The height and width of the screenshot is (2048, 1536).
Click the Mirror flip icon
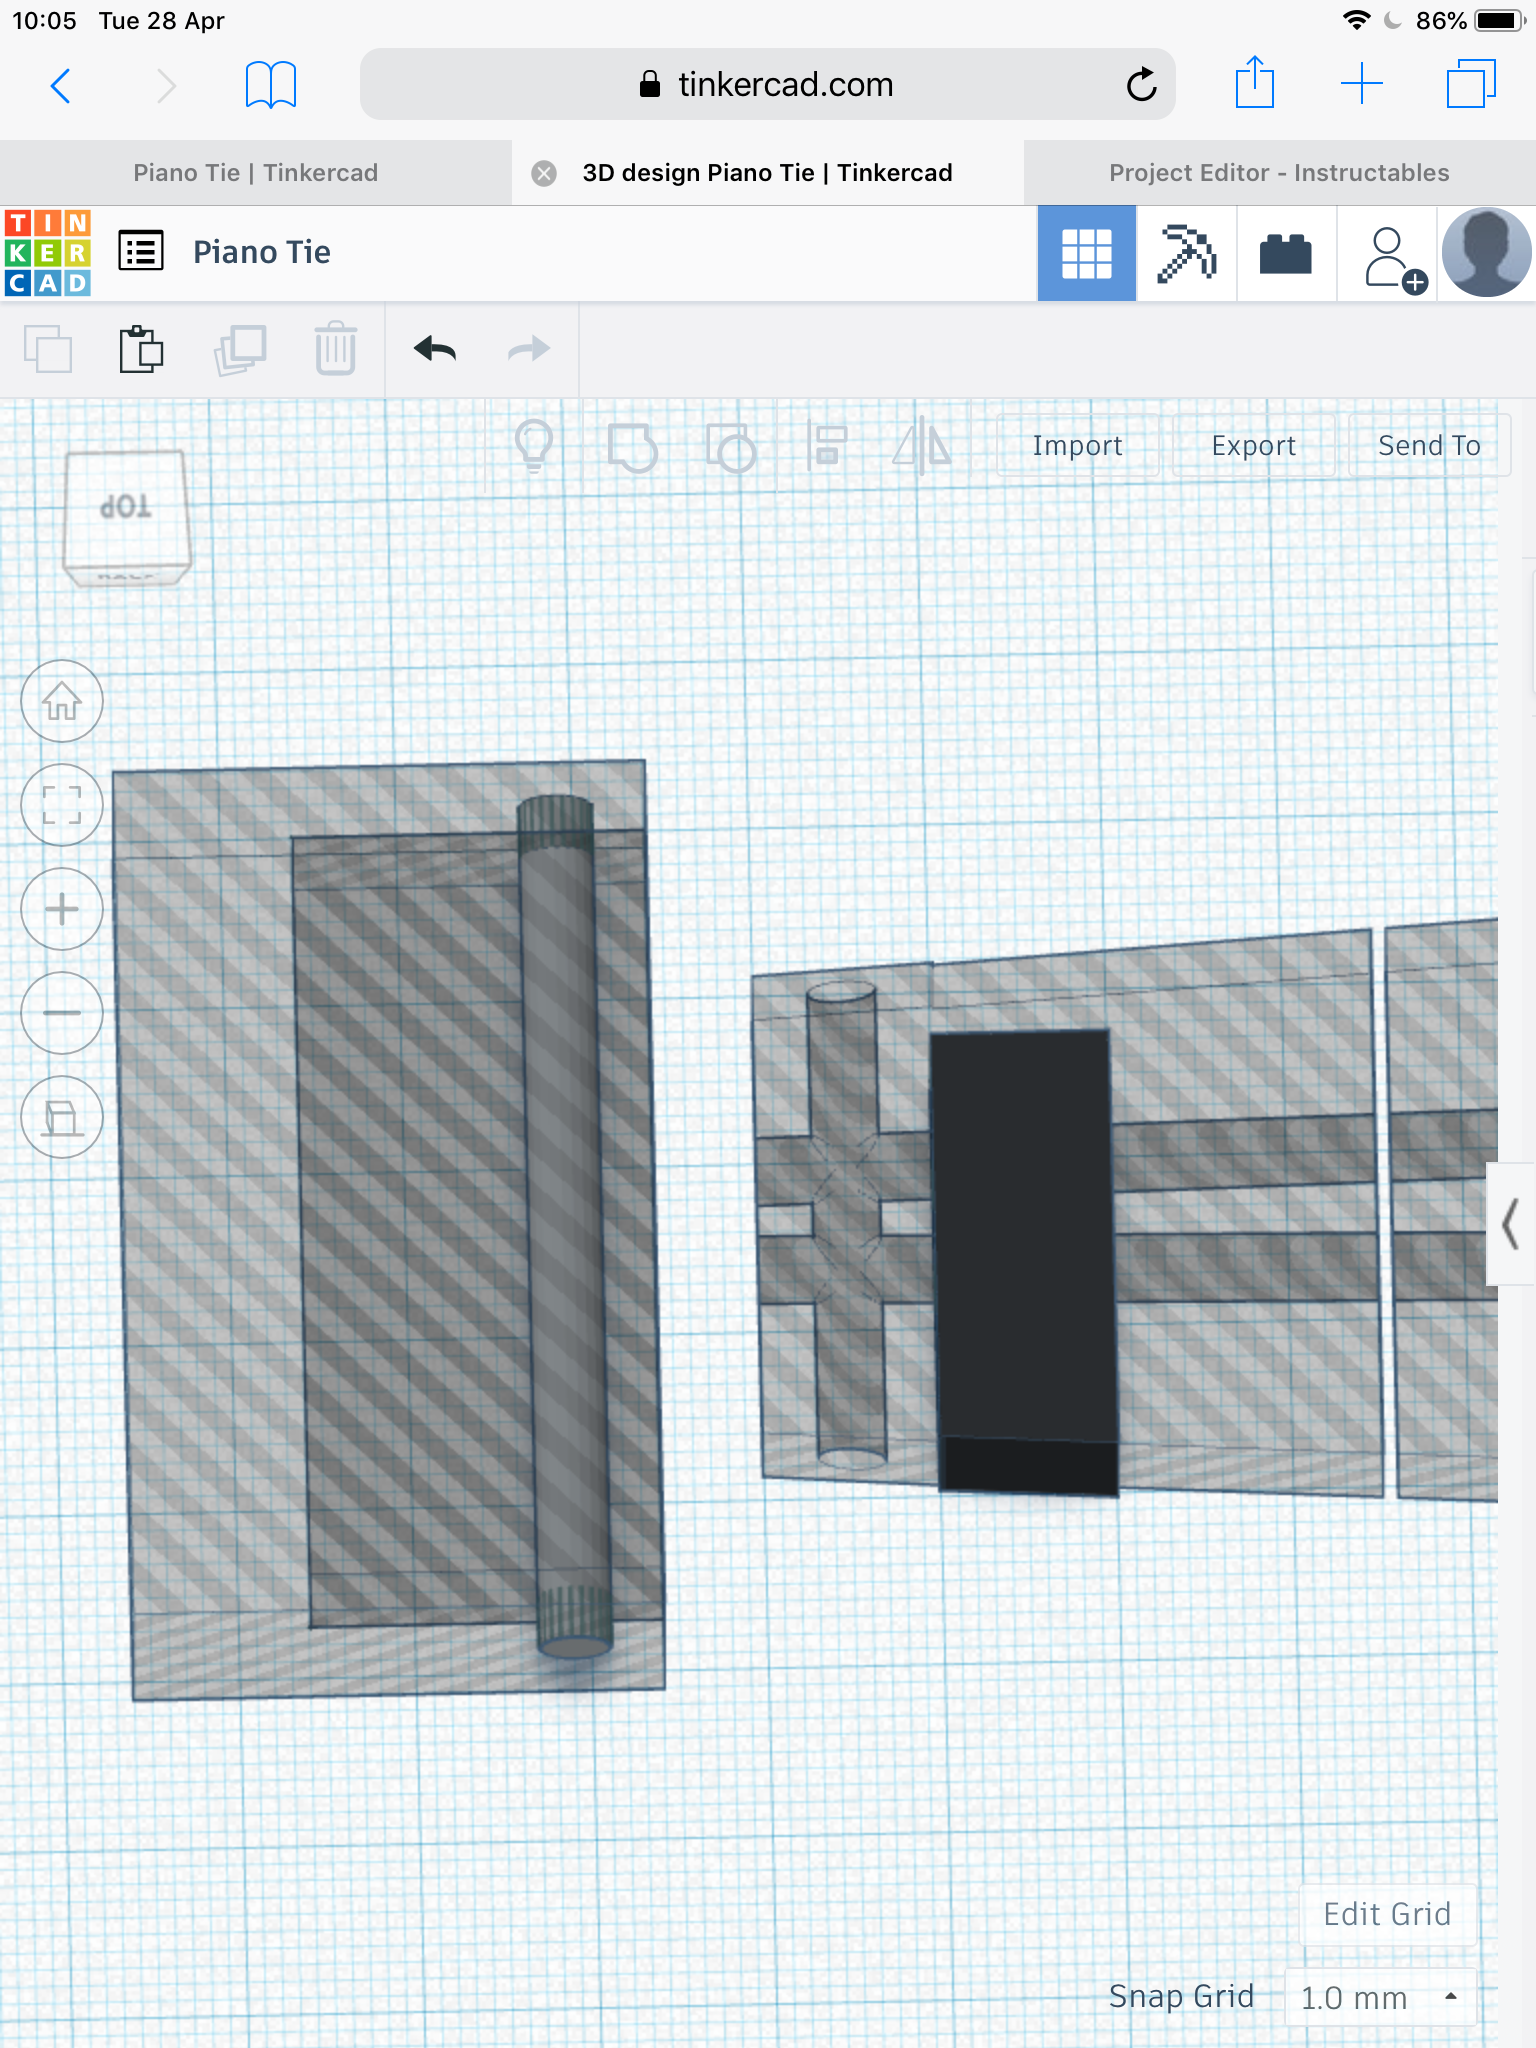pos(922,445)
